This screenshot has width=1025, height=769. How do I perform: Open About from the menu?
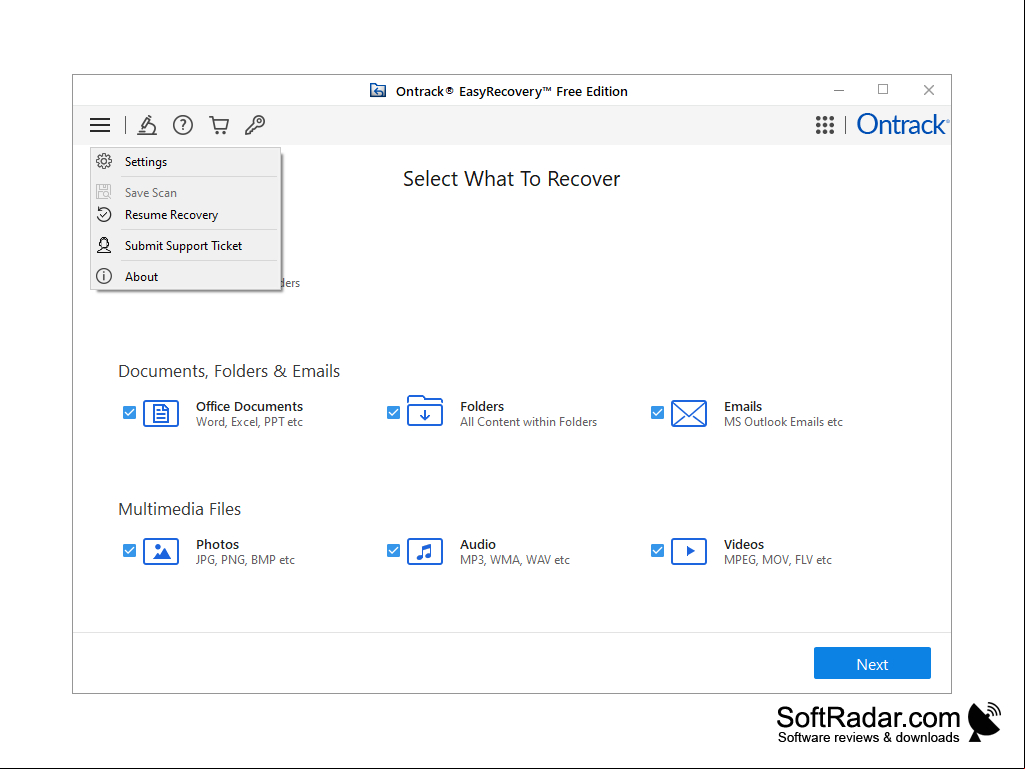point(186,276)
